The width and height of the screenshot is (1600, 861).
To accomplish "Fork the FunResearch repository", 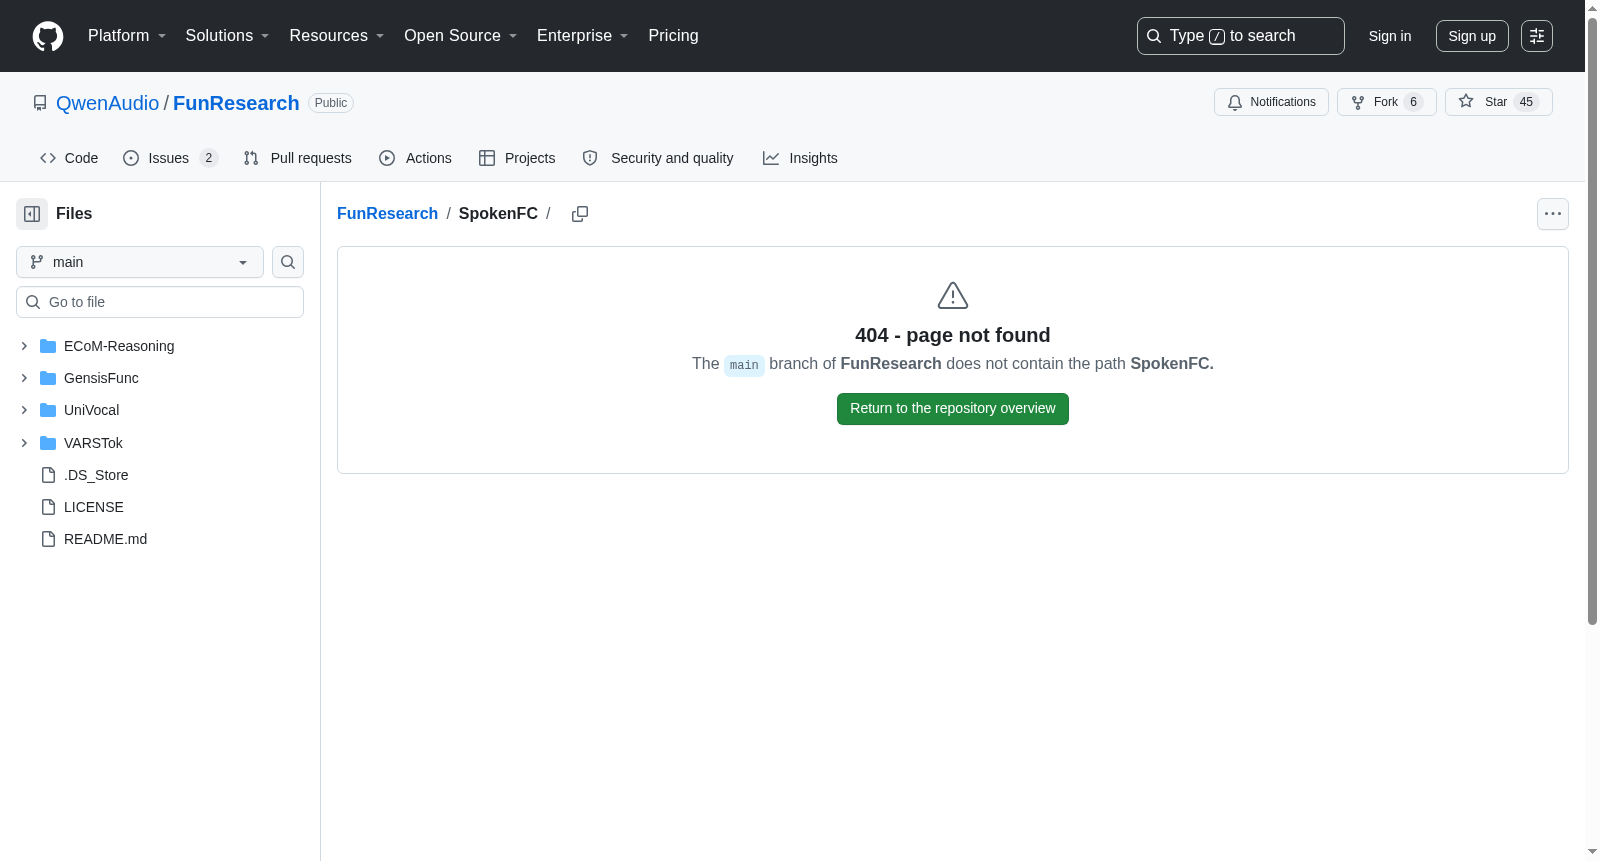I will pyautogui.click(x=1386, y=102).
